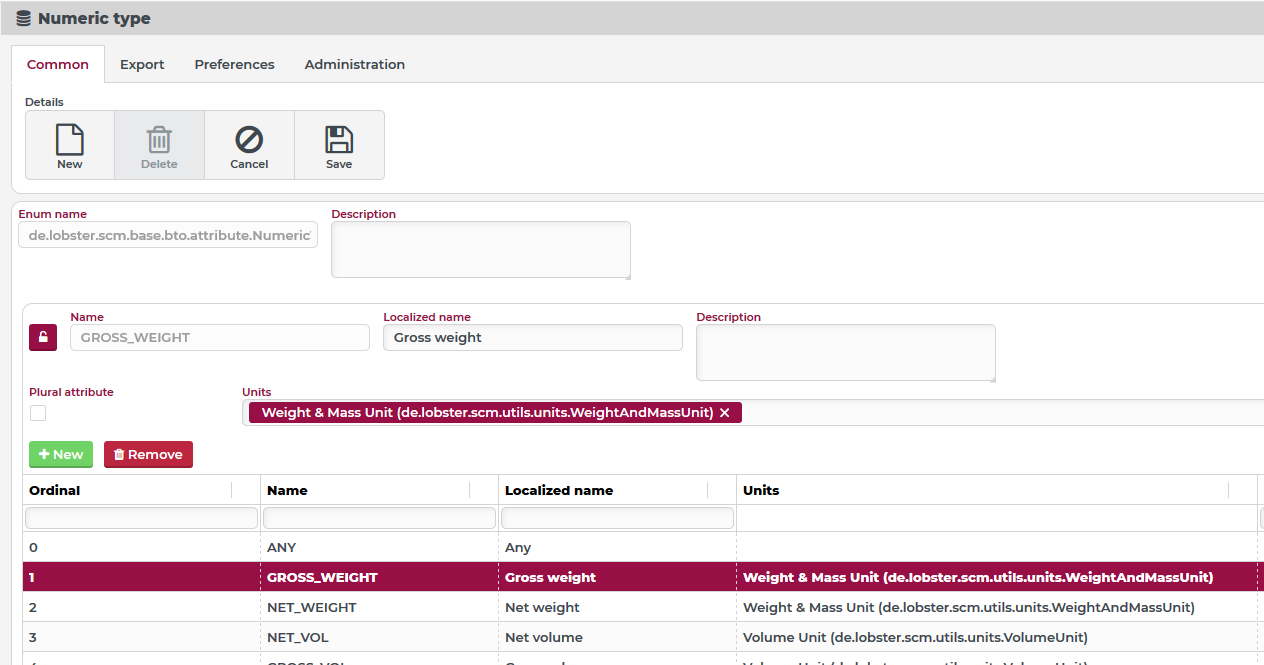Open the Preferences tab
The width and height of the screenshot is (1264, 665).
(x=234, y=64)
